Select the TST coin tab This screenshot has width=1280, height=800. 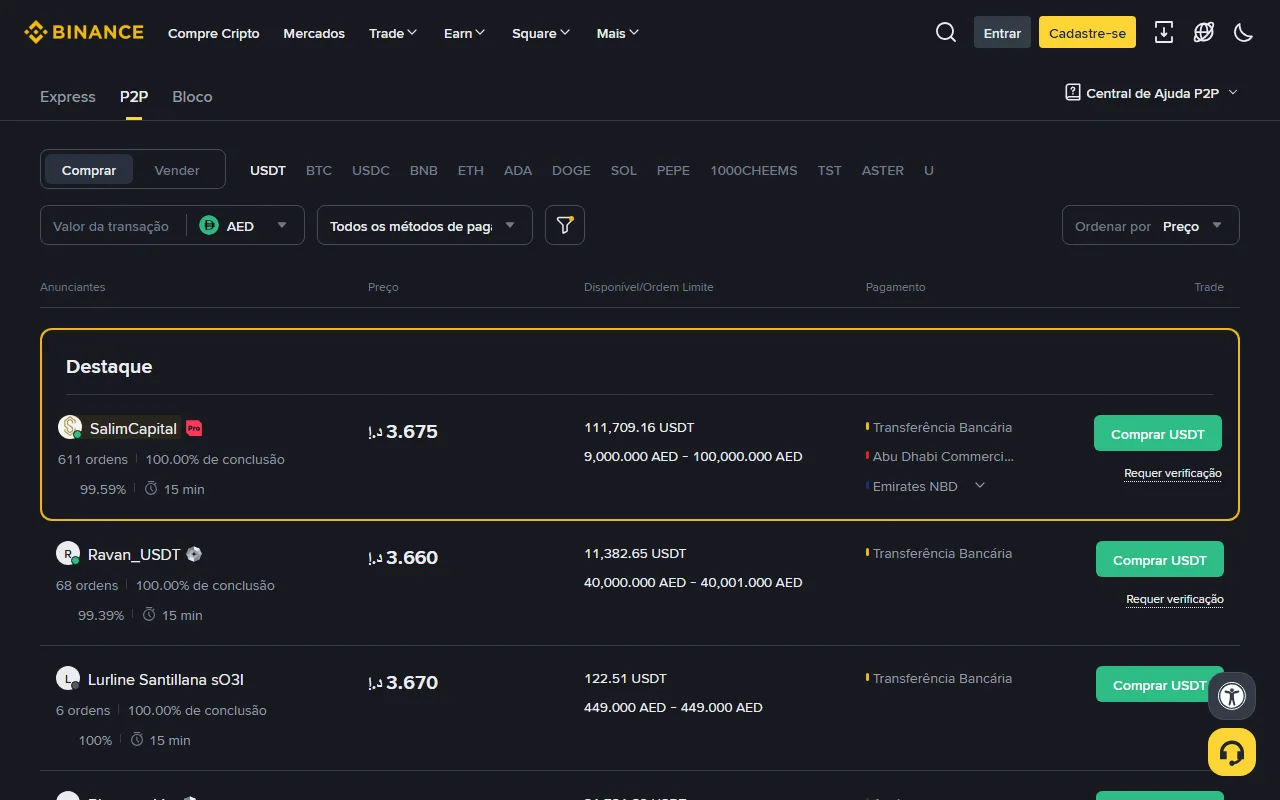830,170
